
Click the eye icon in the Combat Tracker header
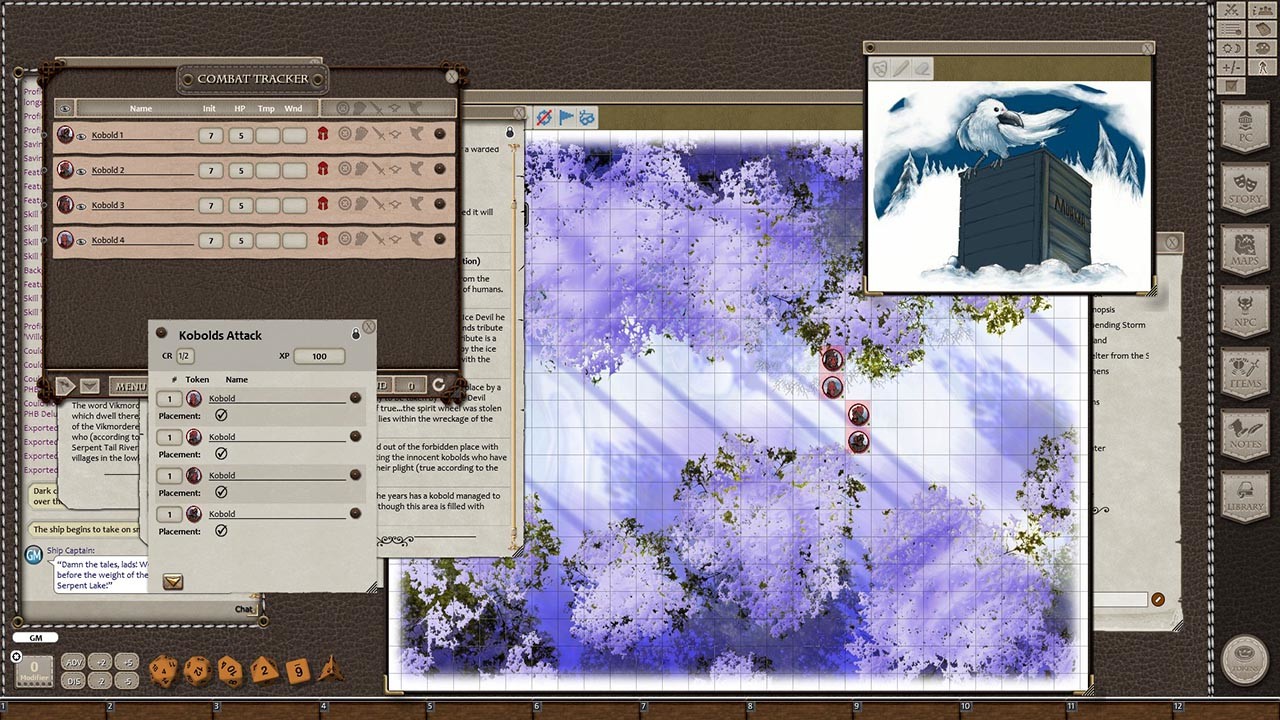coord(63,108)
